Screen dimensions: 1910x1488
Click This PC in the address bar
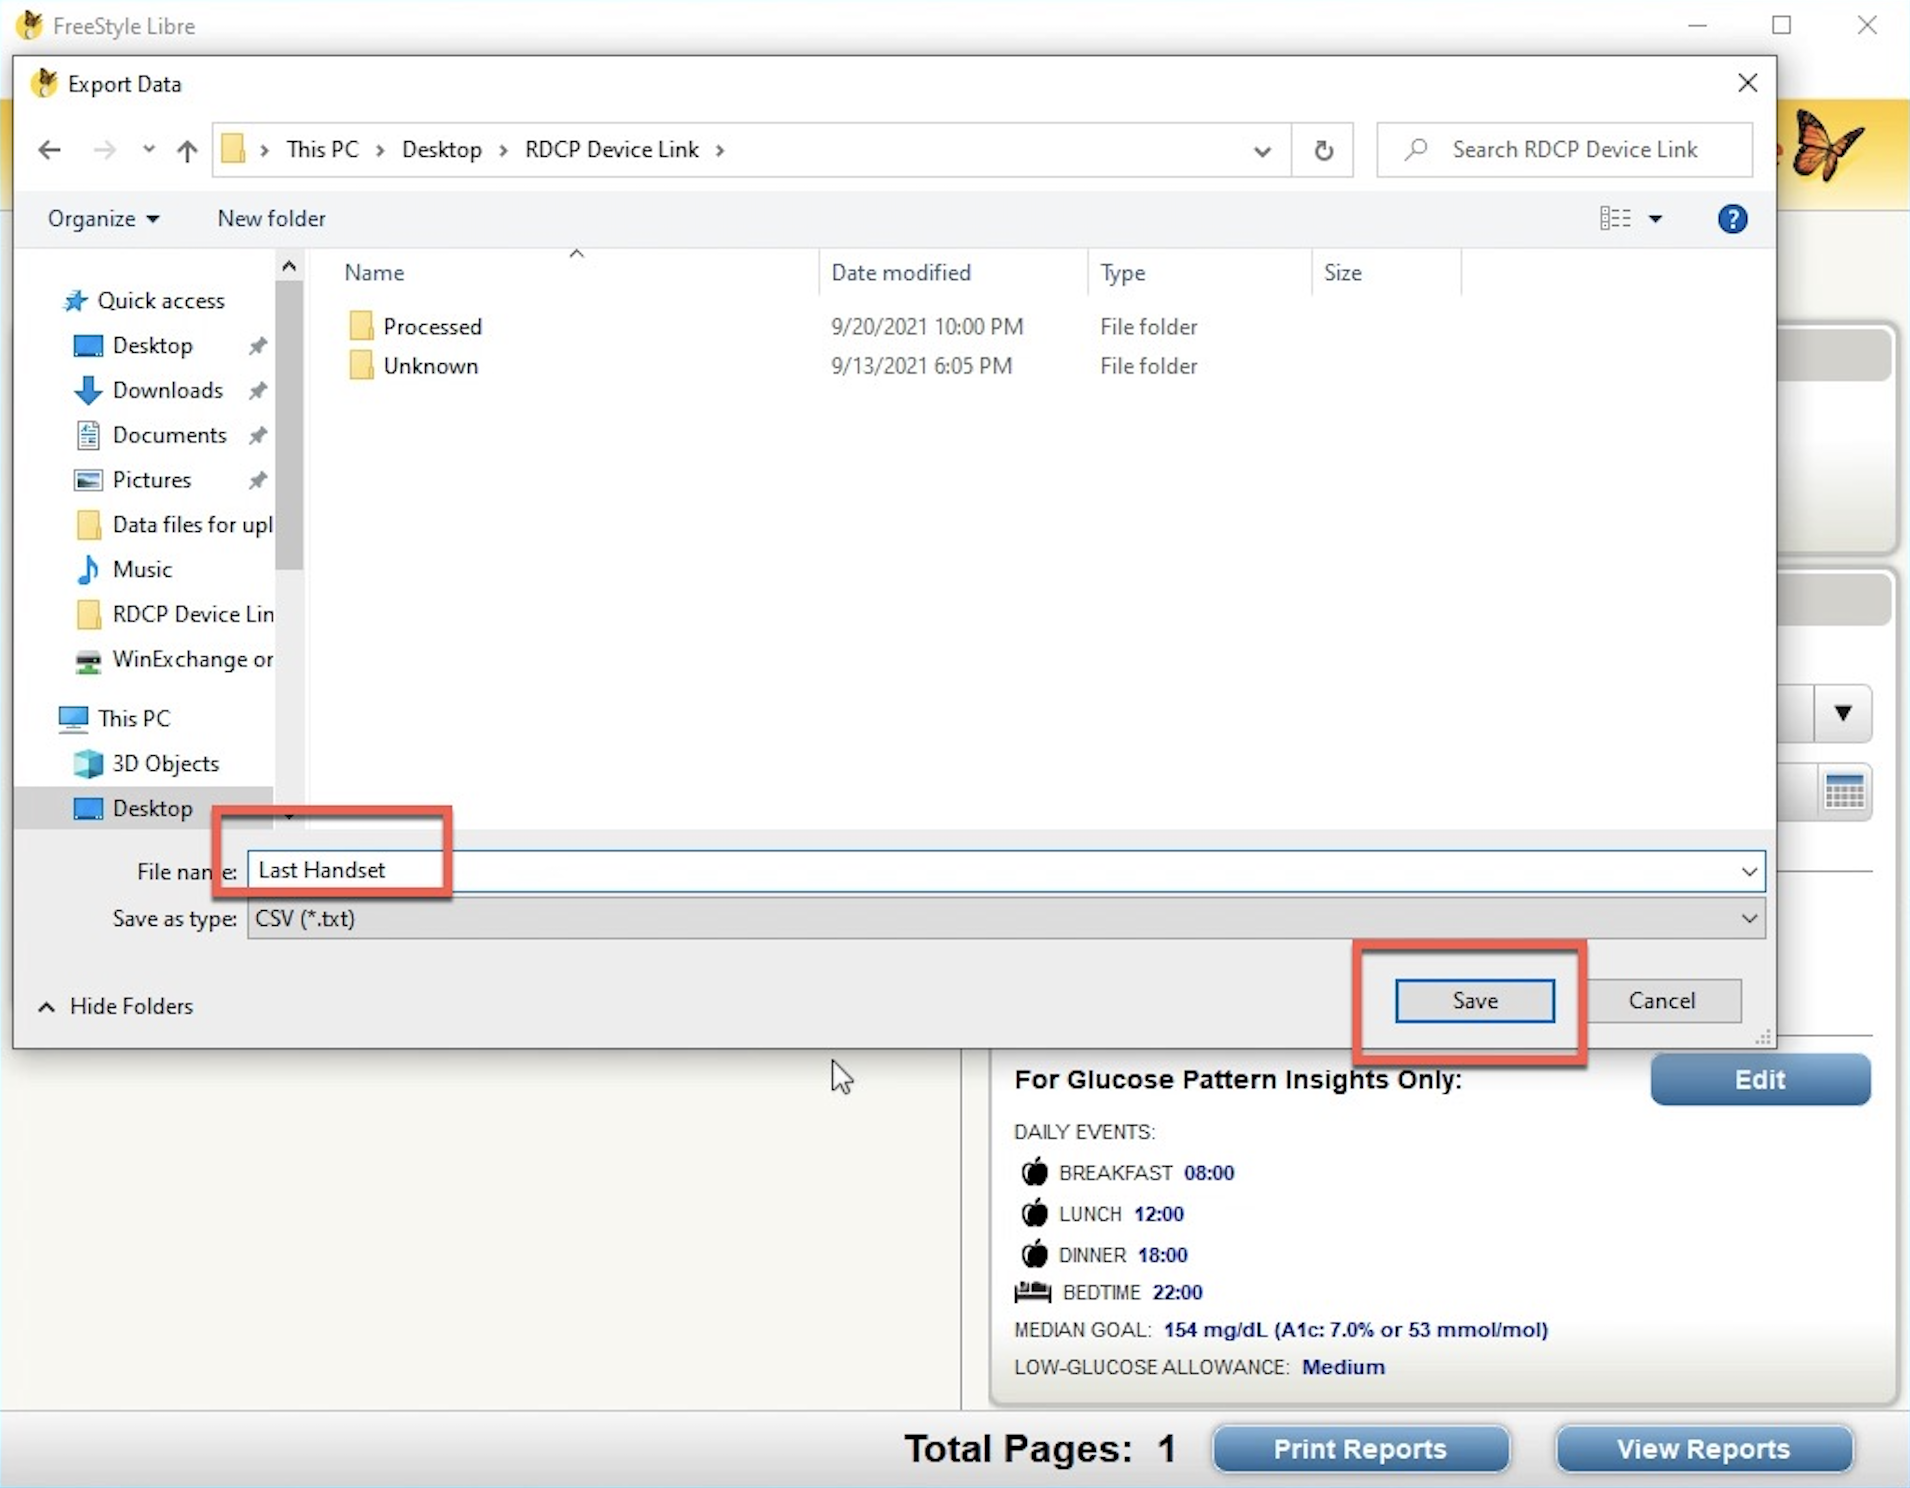coord(322,150)
